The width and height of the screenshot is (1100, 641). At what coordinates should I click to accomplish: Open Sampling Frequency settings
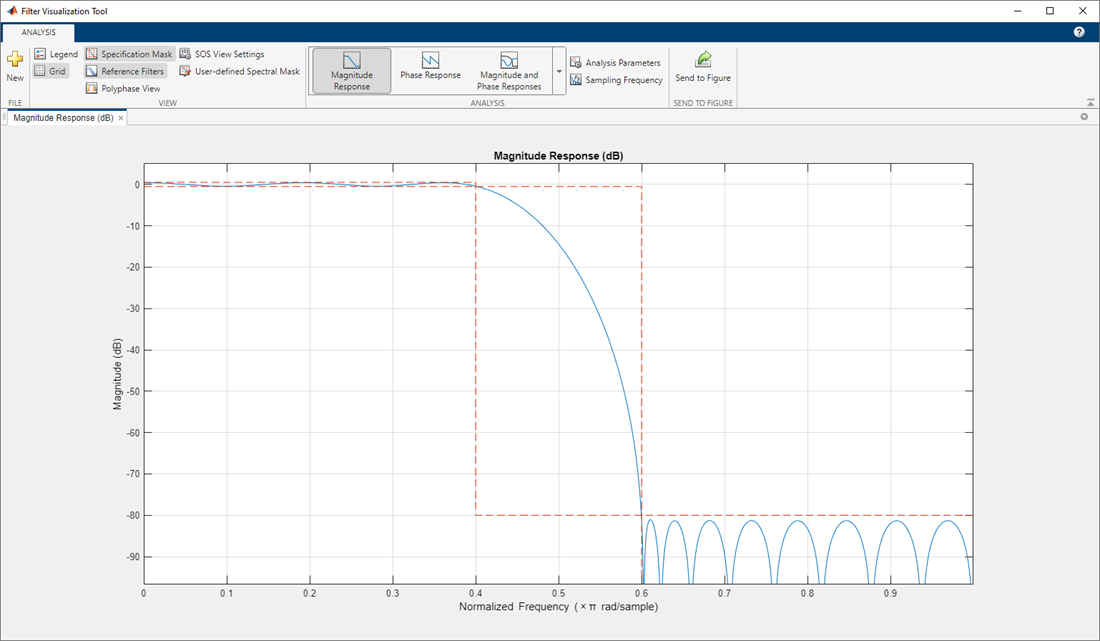pos(617,80)
